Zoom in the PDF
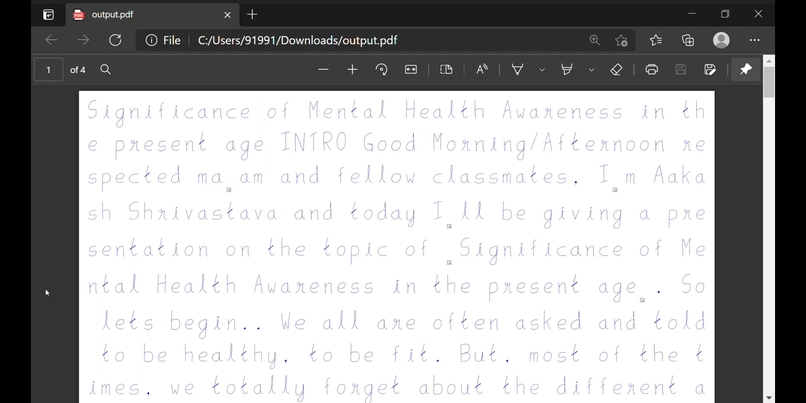 tap(352, 69)
